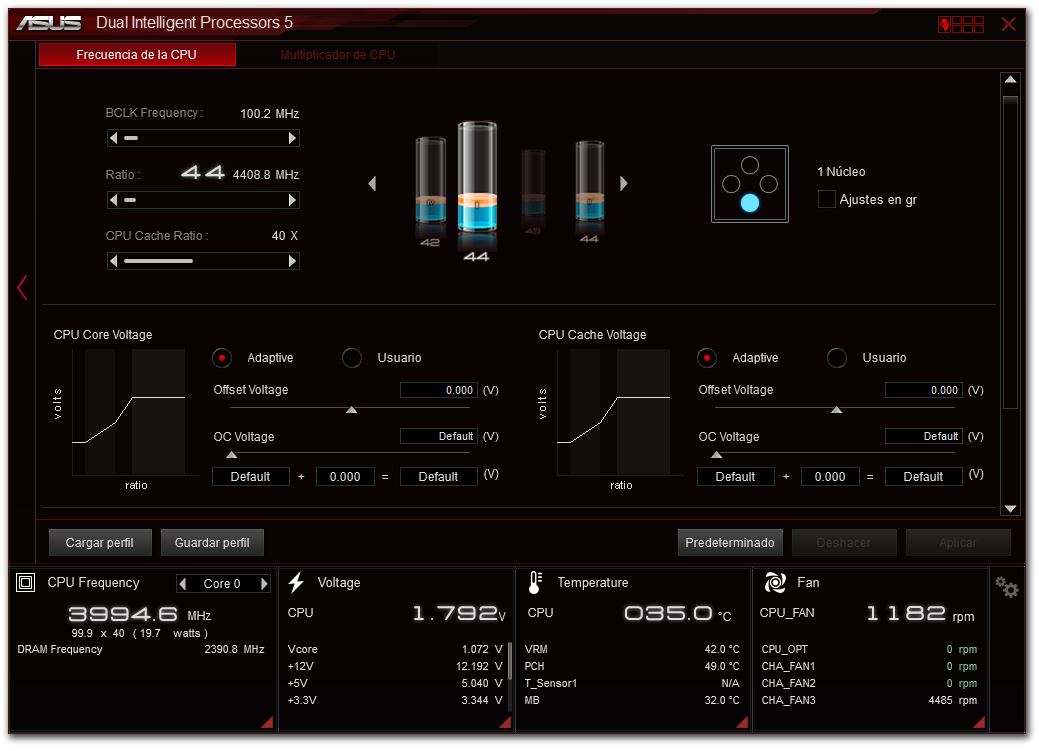Viewport: 1039px width, 751px height.
Task: Select Adaptive for CPU Core Voltage
Action: point(222,358)
